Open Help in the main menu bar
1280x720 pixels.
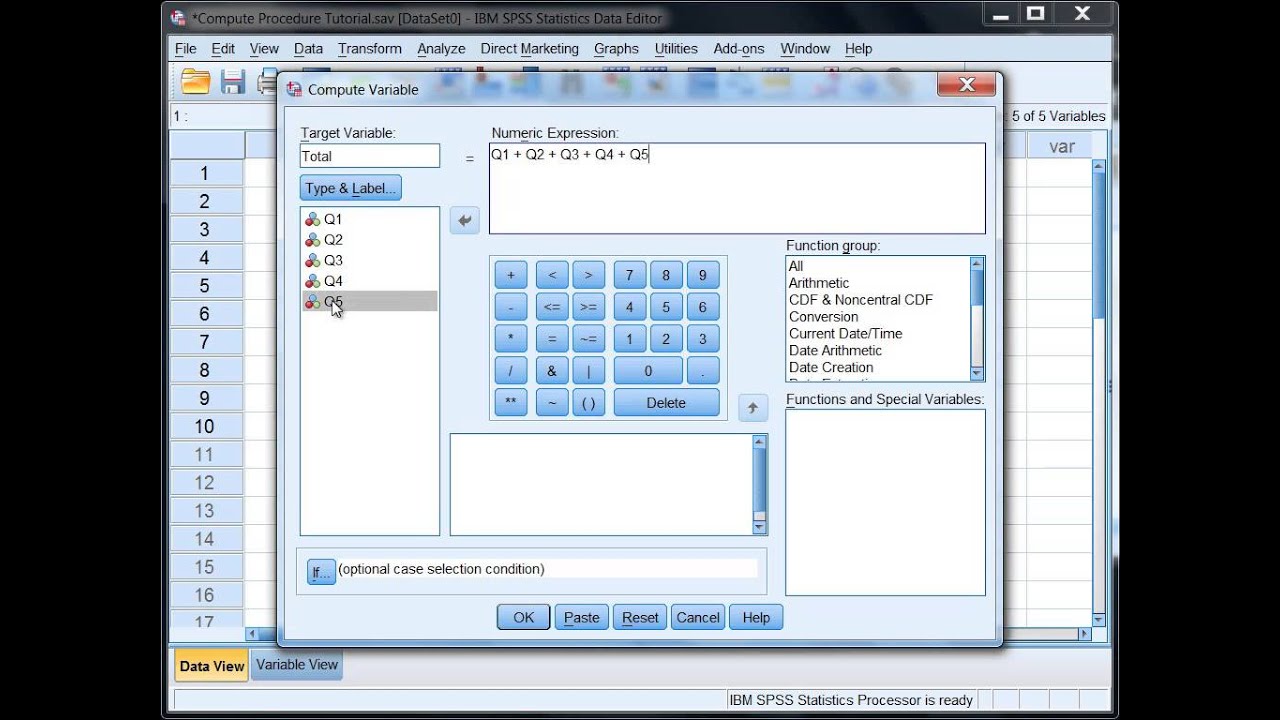[858, 48]
